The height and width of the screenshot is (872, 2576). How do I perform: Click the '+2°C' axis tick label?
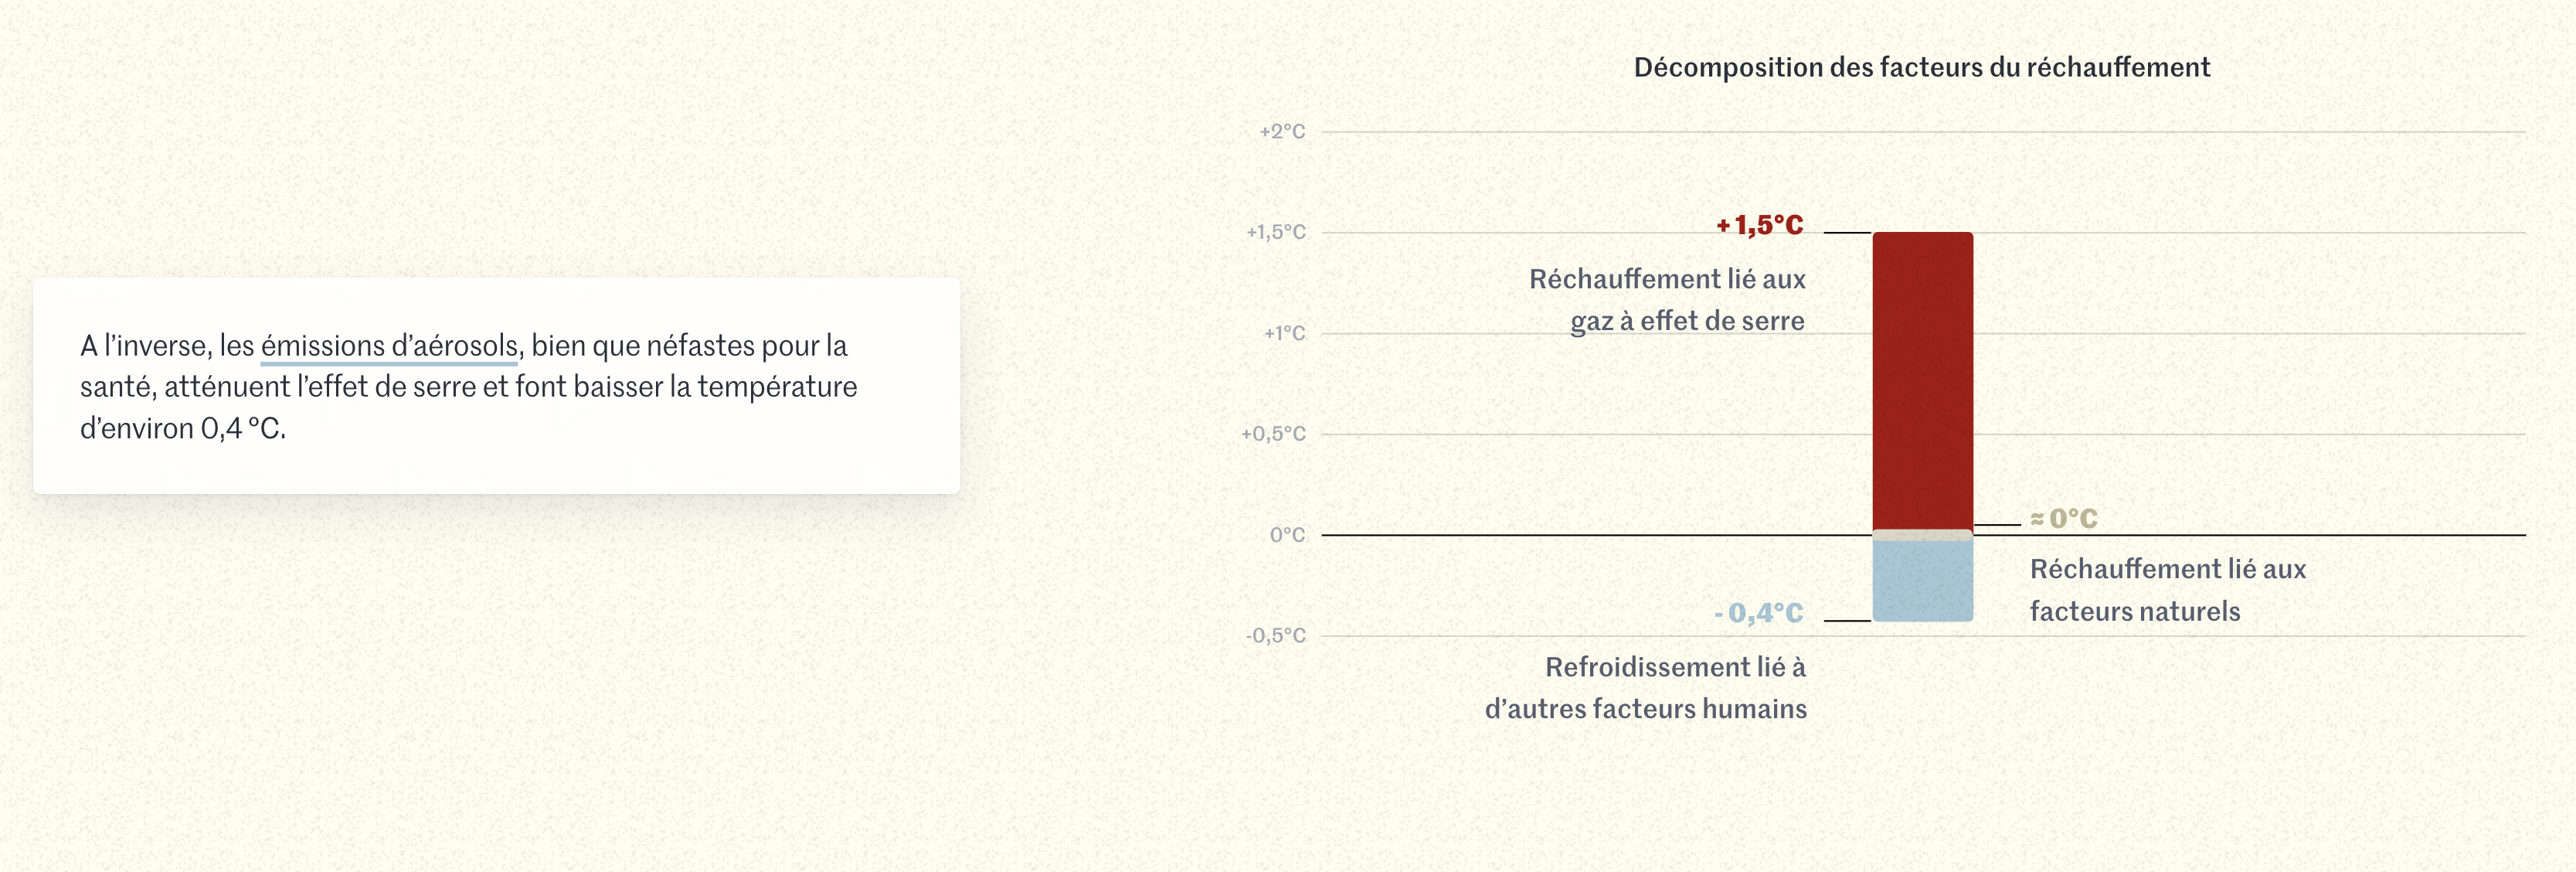point(1282,131)
